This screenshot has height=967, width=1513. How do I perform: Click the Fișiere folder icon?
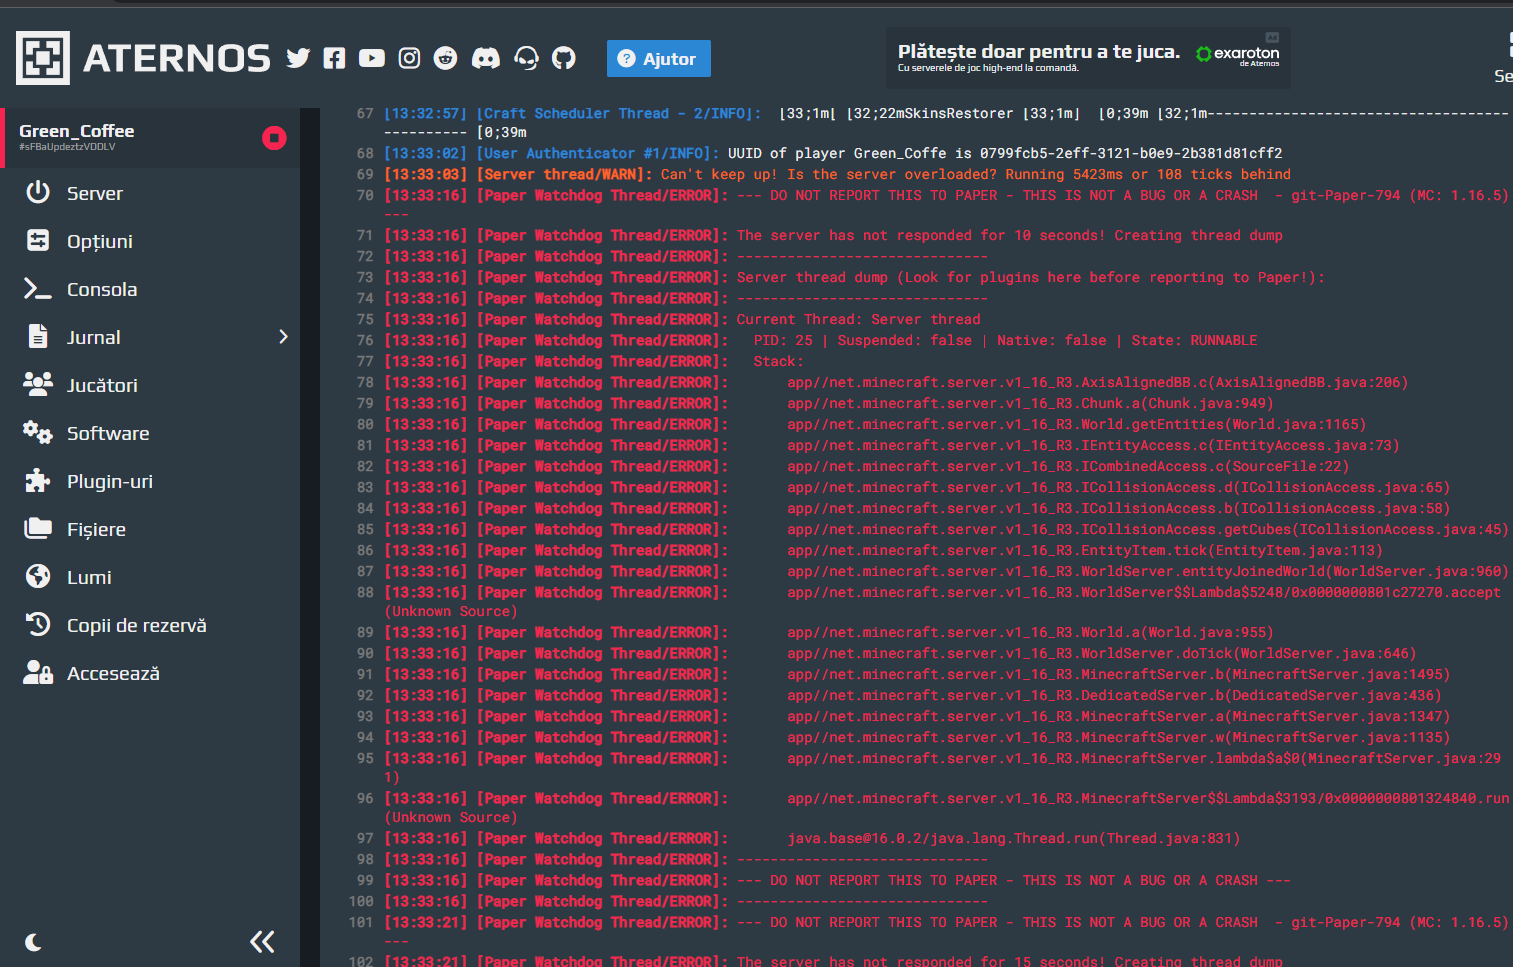[x=38, y=528]
